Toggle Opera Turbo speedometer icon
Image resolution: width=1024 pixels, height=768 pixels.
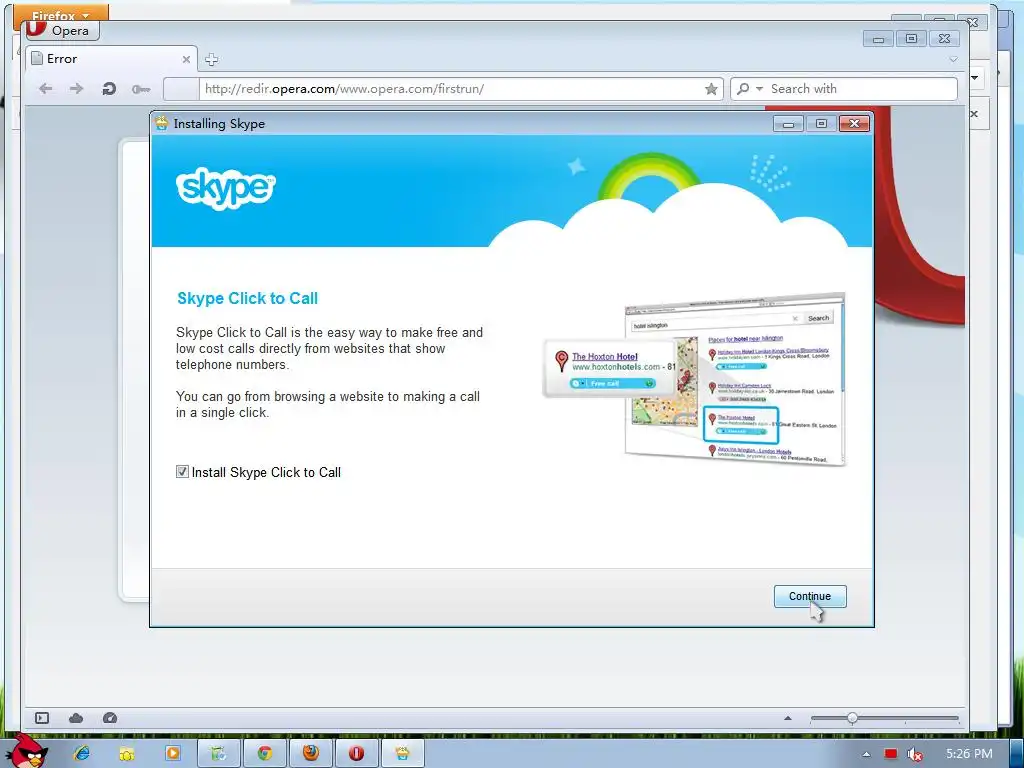tap(110, 718)
